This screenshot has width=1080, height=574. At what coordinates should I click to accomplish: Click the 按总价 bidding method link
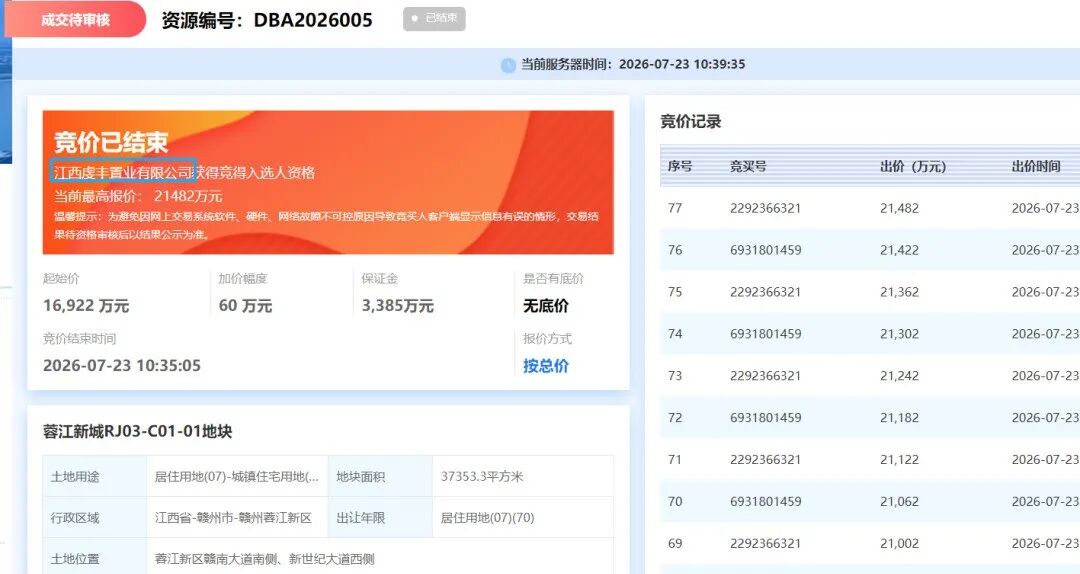pyautogui.click(x=546, y=366)
